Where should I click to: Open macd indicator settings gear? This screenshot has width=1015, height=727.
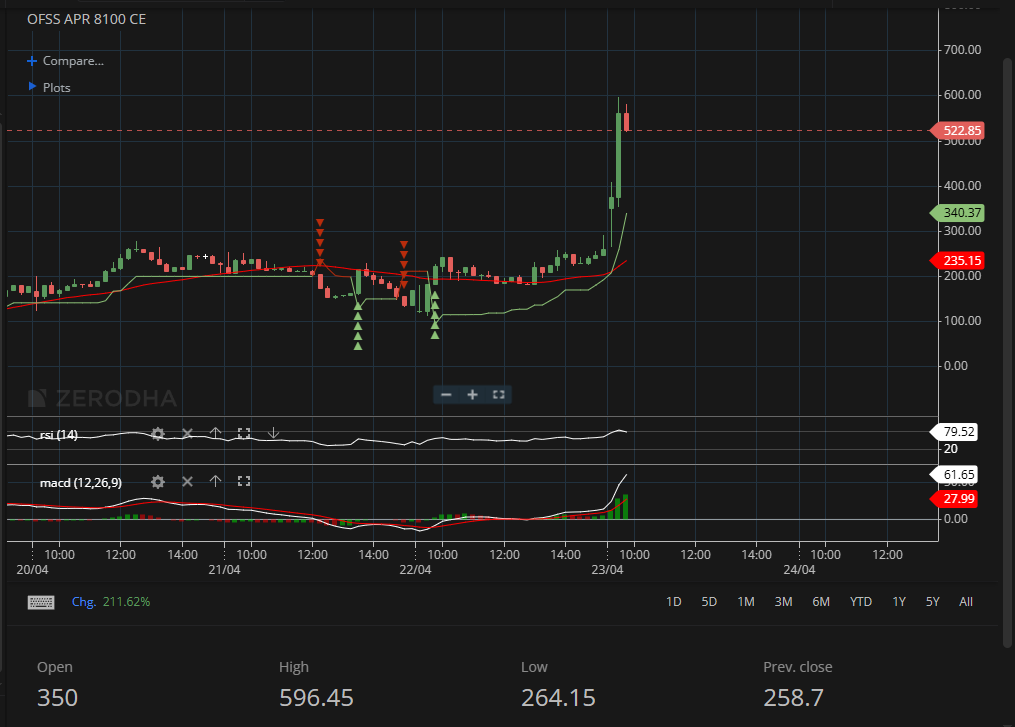pyautogui.click(x=157, y=482)
